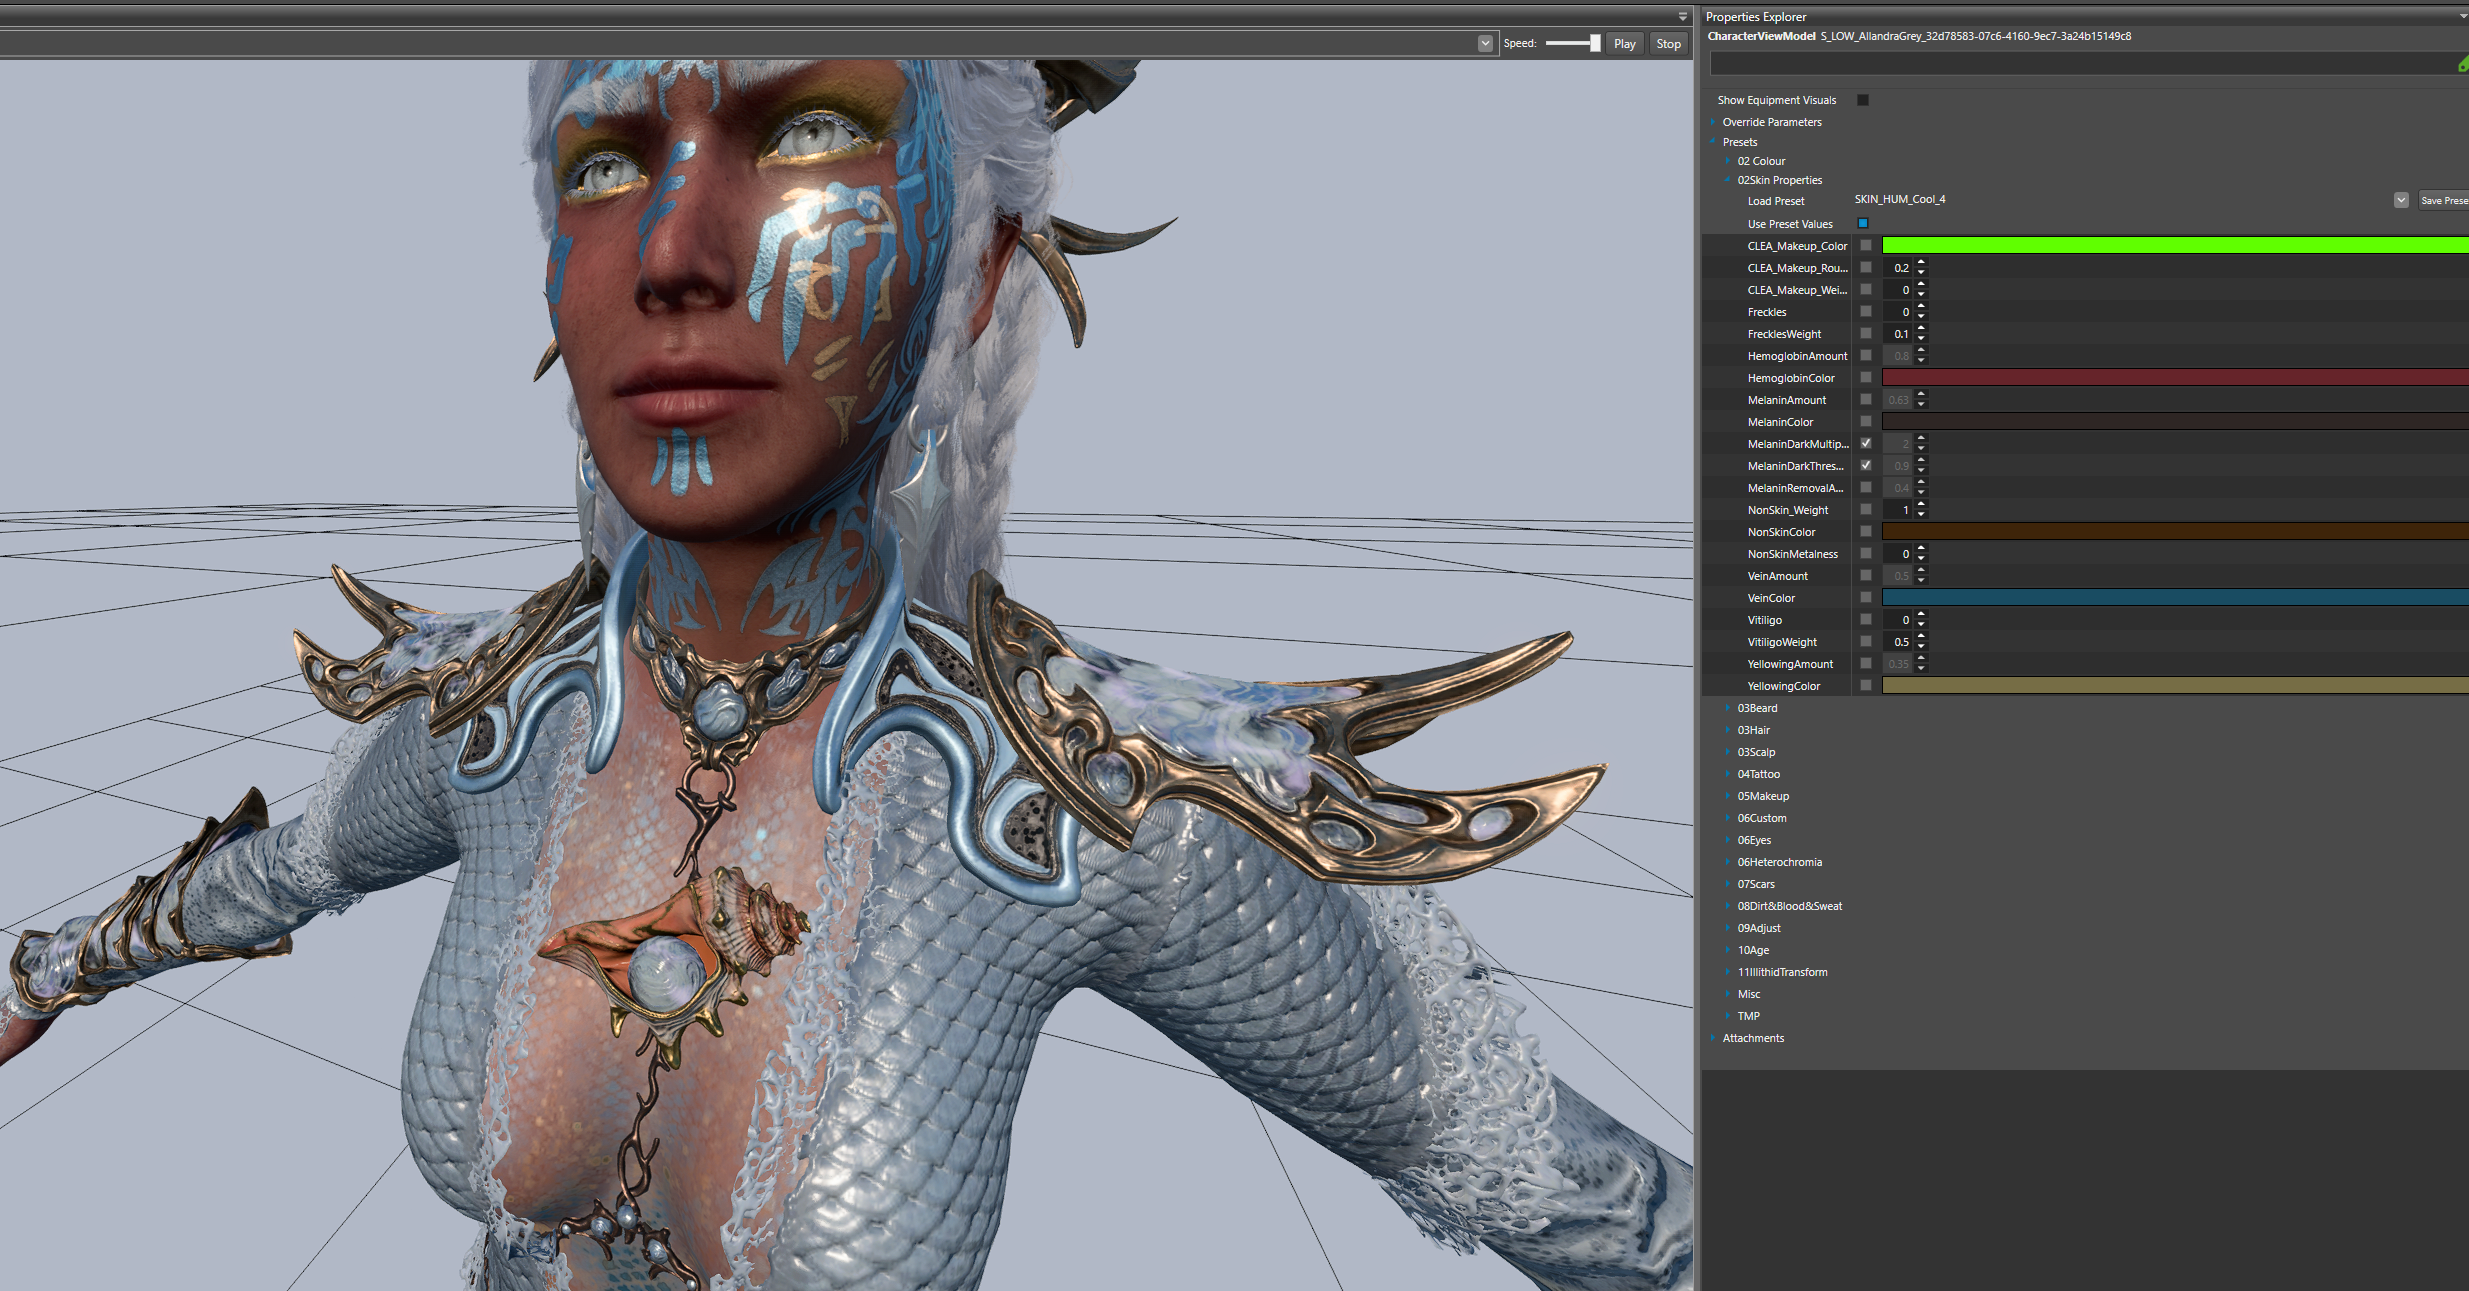Expand the Attachments section
This screenshot has height=1291, width=2469.
[x=1713, y=1038]
